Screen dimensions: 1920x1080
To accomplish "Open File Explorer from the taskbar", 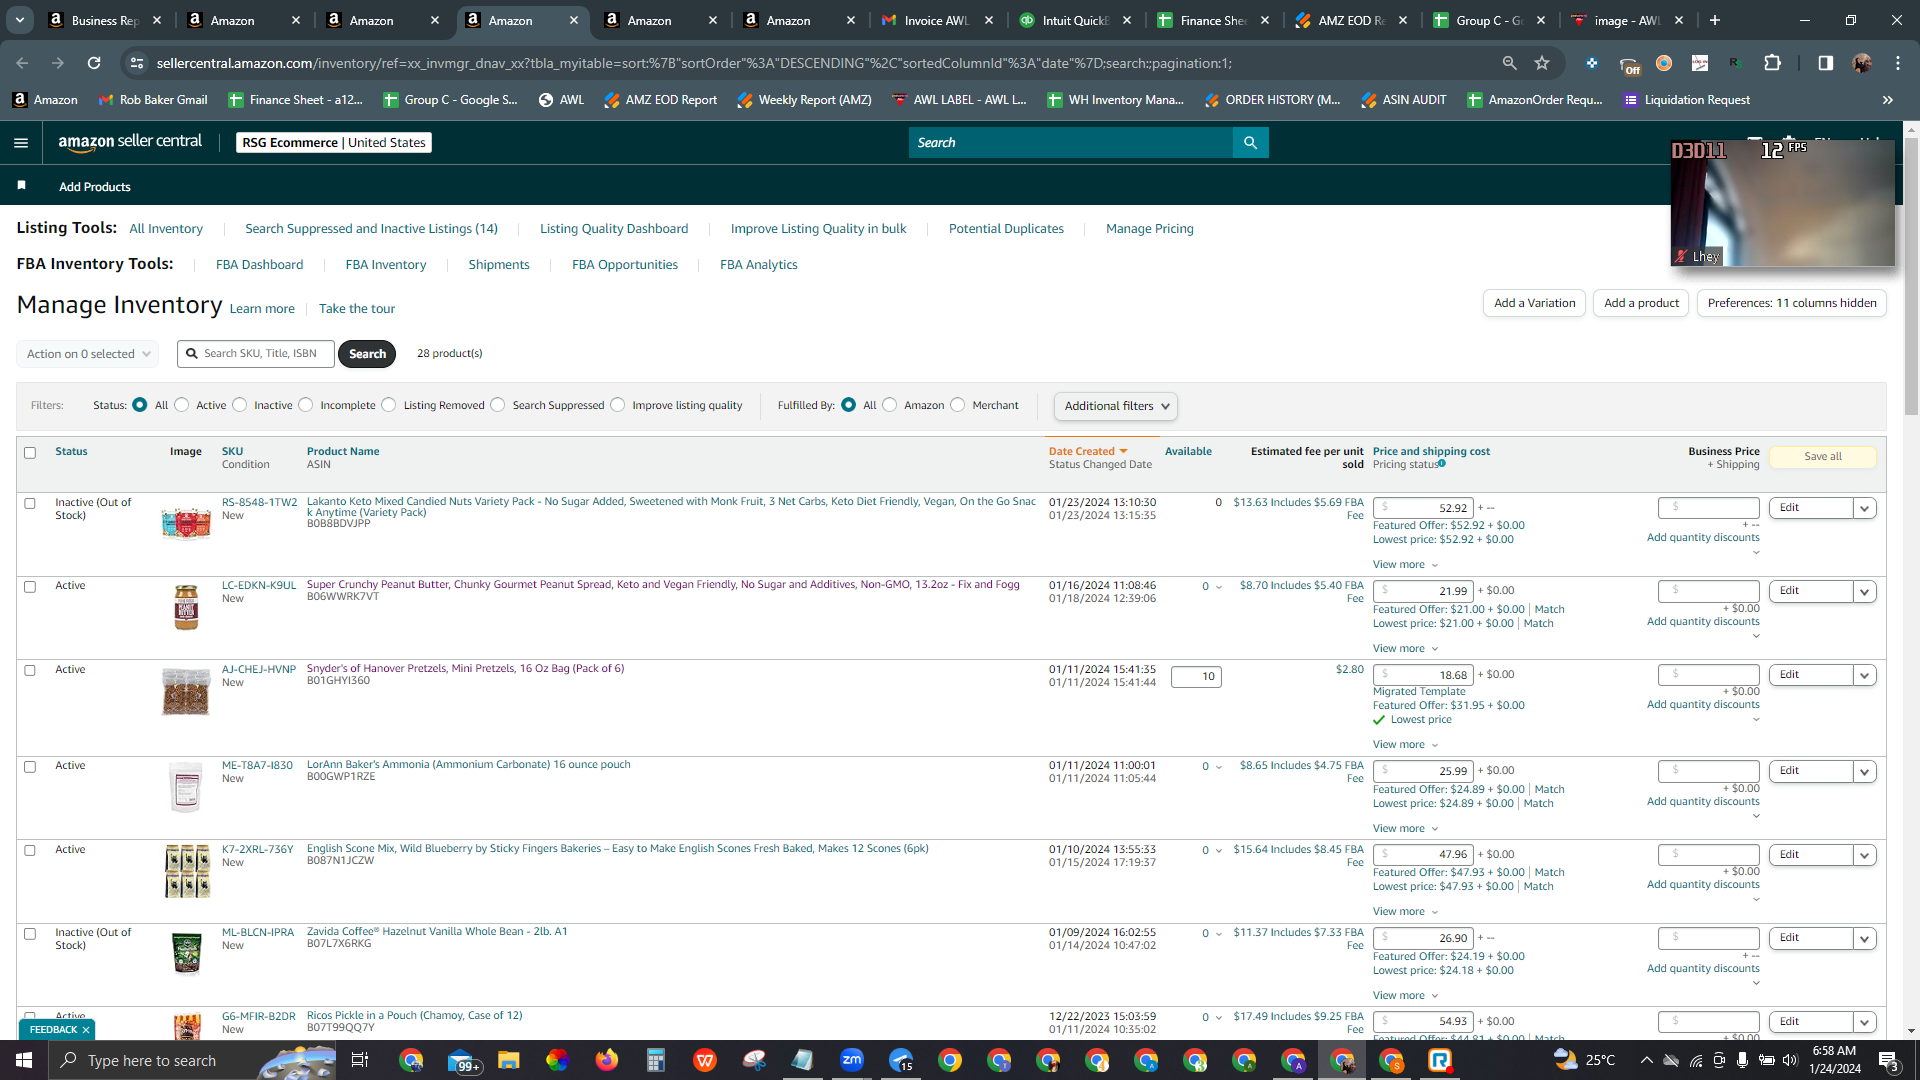I will [508, 1060].
